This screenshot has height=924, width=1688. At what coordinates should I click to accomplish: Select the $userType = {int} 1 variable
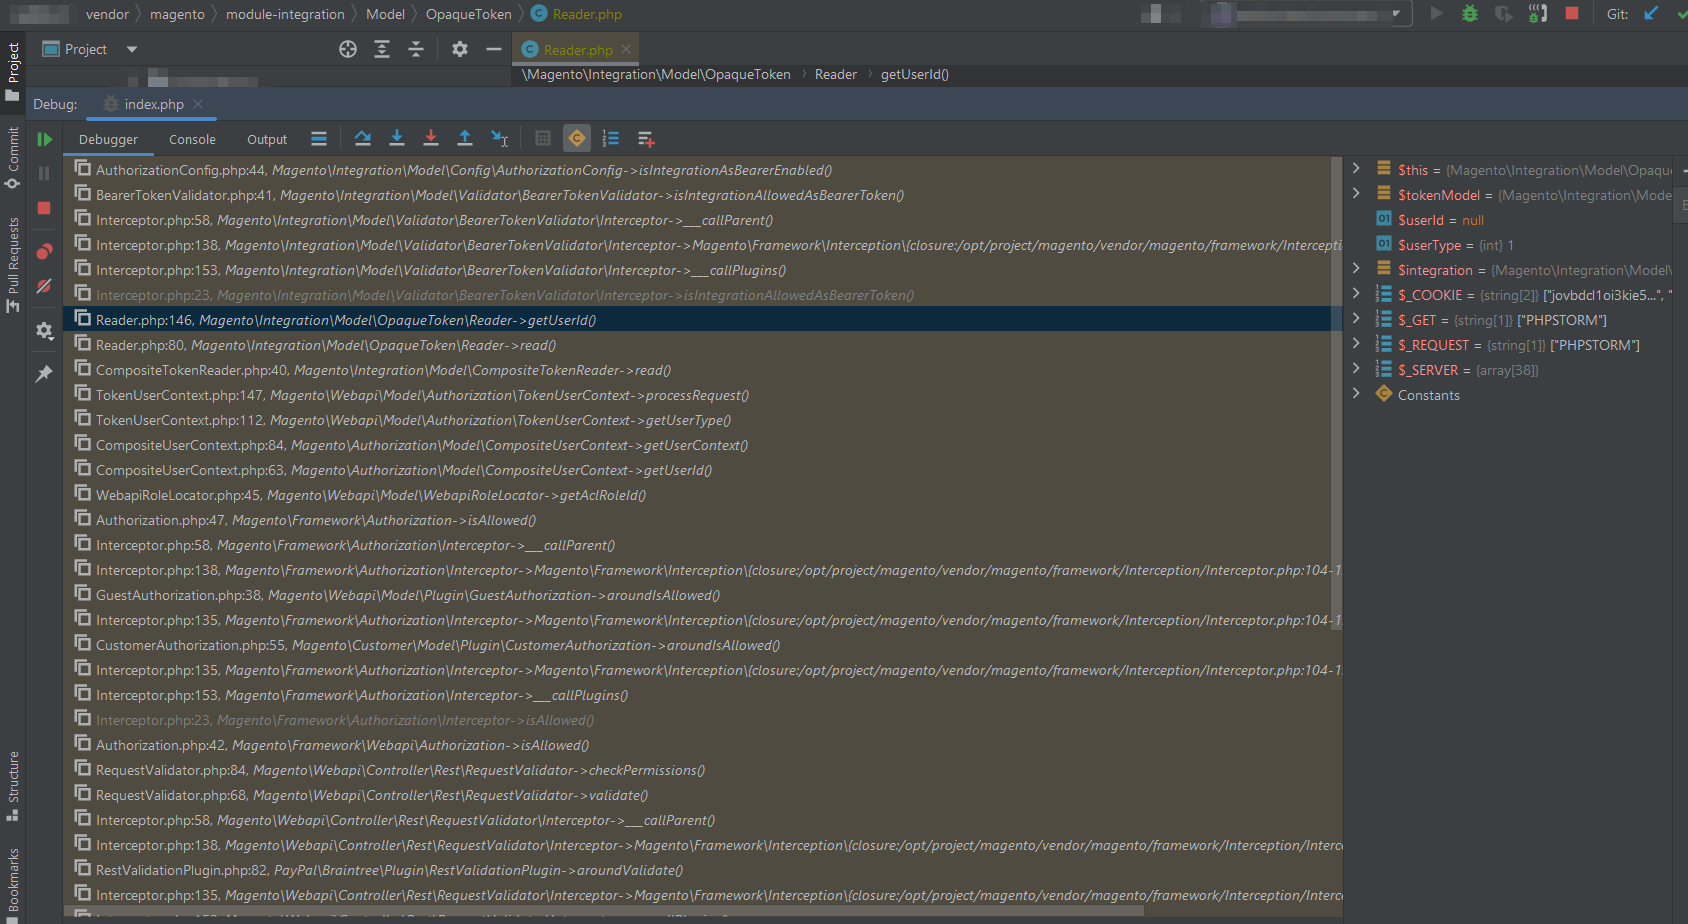click(x=1455, y=245)
